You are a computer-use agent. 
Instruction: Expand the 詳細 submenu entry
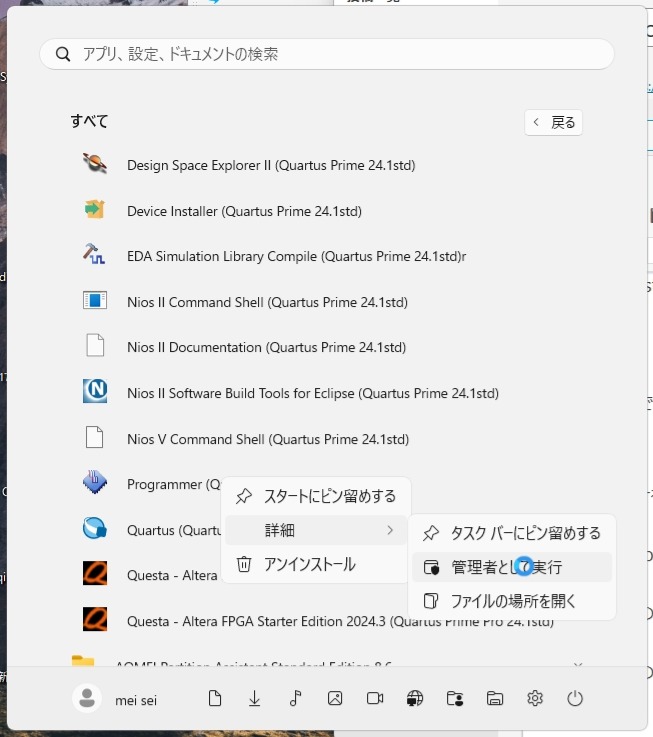(x=315, y=530)
